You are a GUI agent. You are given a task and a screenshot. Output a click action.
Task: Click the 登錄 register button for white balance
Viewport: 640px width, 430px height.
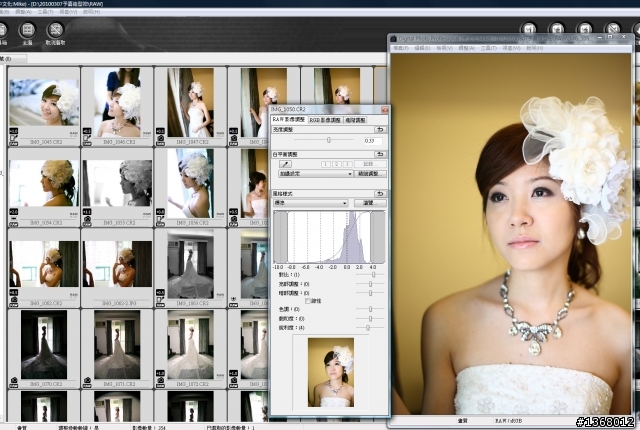pos(369,164)
